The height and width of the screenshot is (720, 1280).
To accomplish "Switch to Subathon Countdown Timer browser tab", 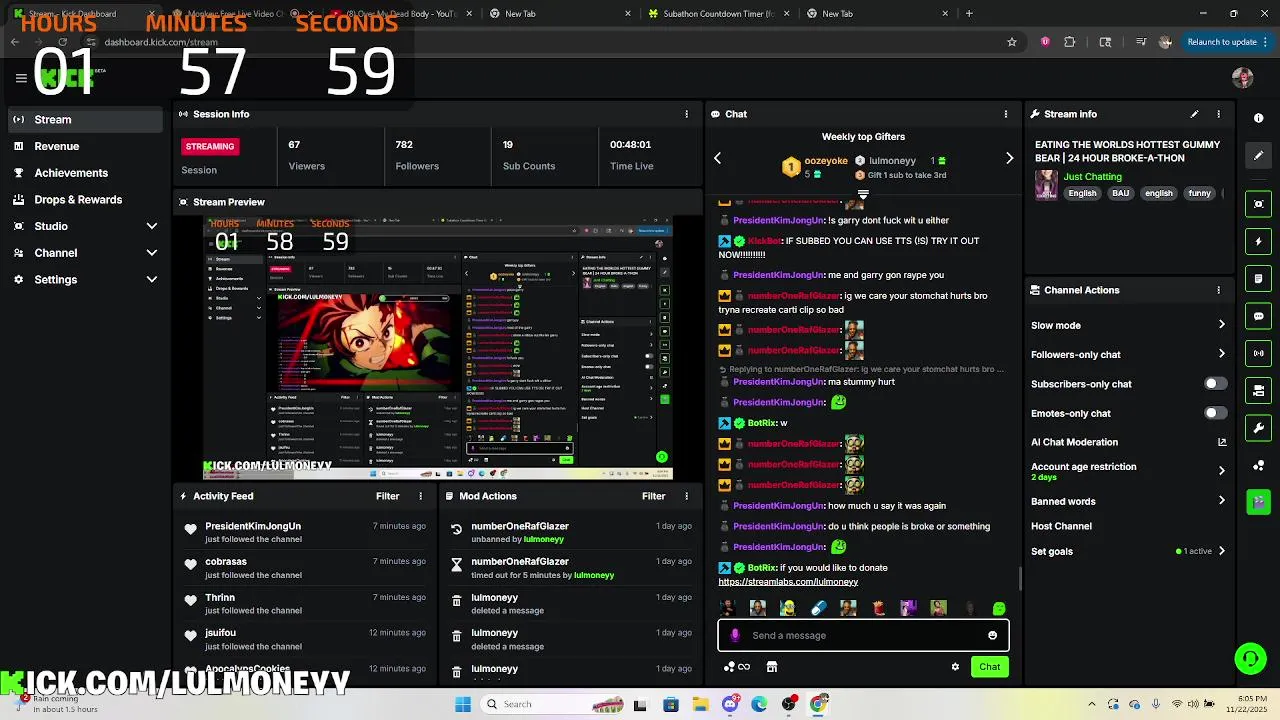I will 717,14.
